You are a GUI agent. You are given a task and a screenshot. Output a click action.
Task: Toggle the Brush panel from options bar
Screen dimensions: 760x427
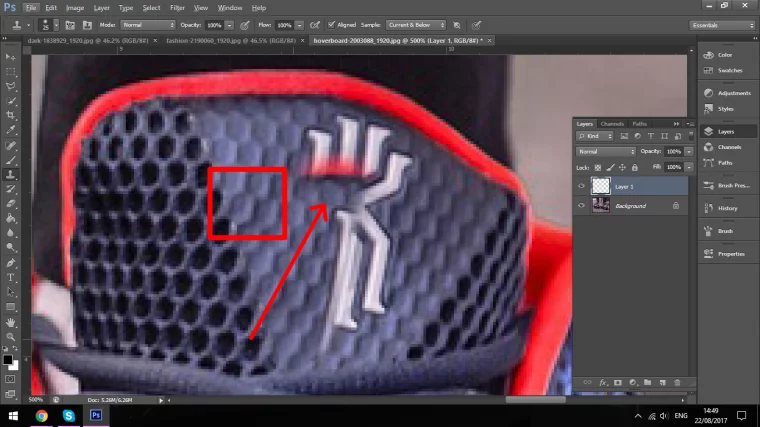[x=70, y=25]
